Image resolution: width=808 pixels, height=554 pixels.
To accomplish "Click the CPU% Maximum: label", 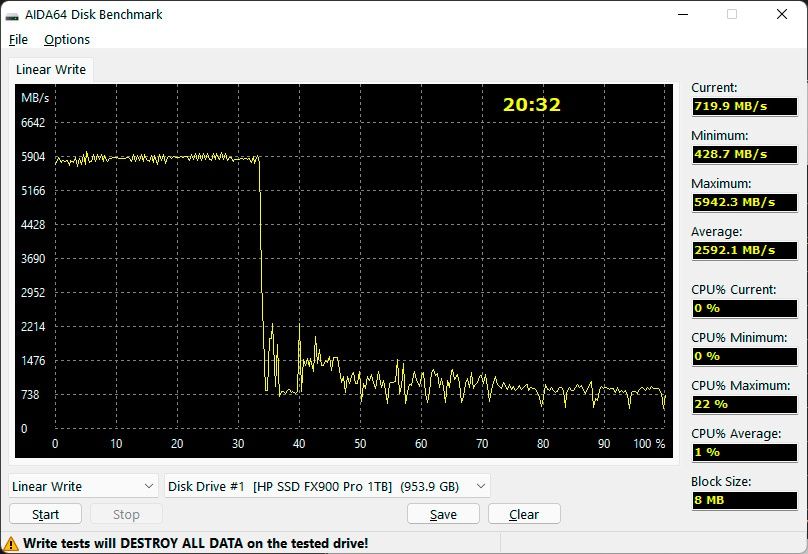I will coord(740,385).
